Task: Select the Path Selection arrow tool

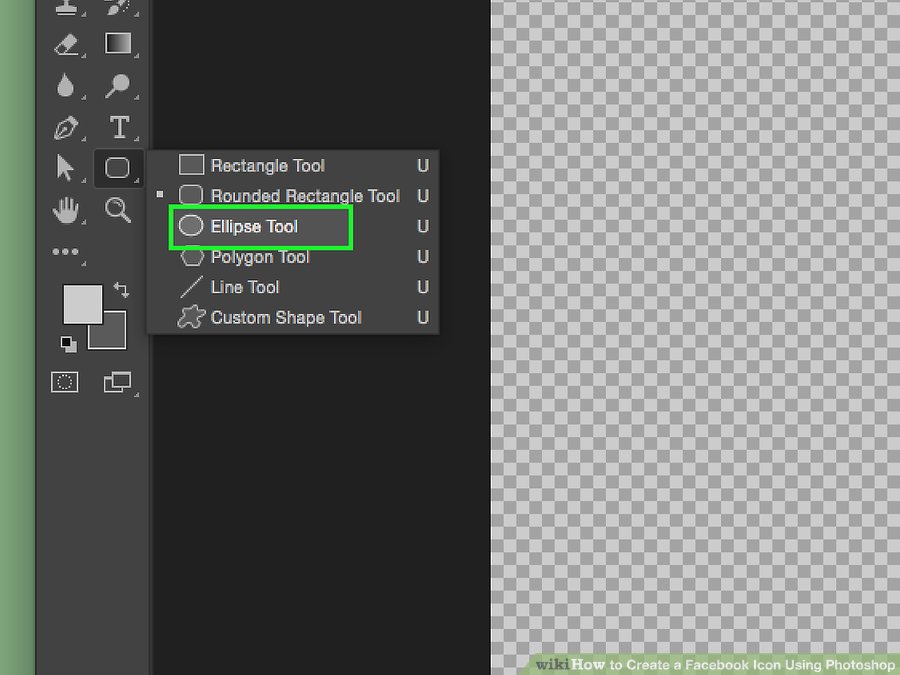Action: pyautogui.click(x=65, y=168)
